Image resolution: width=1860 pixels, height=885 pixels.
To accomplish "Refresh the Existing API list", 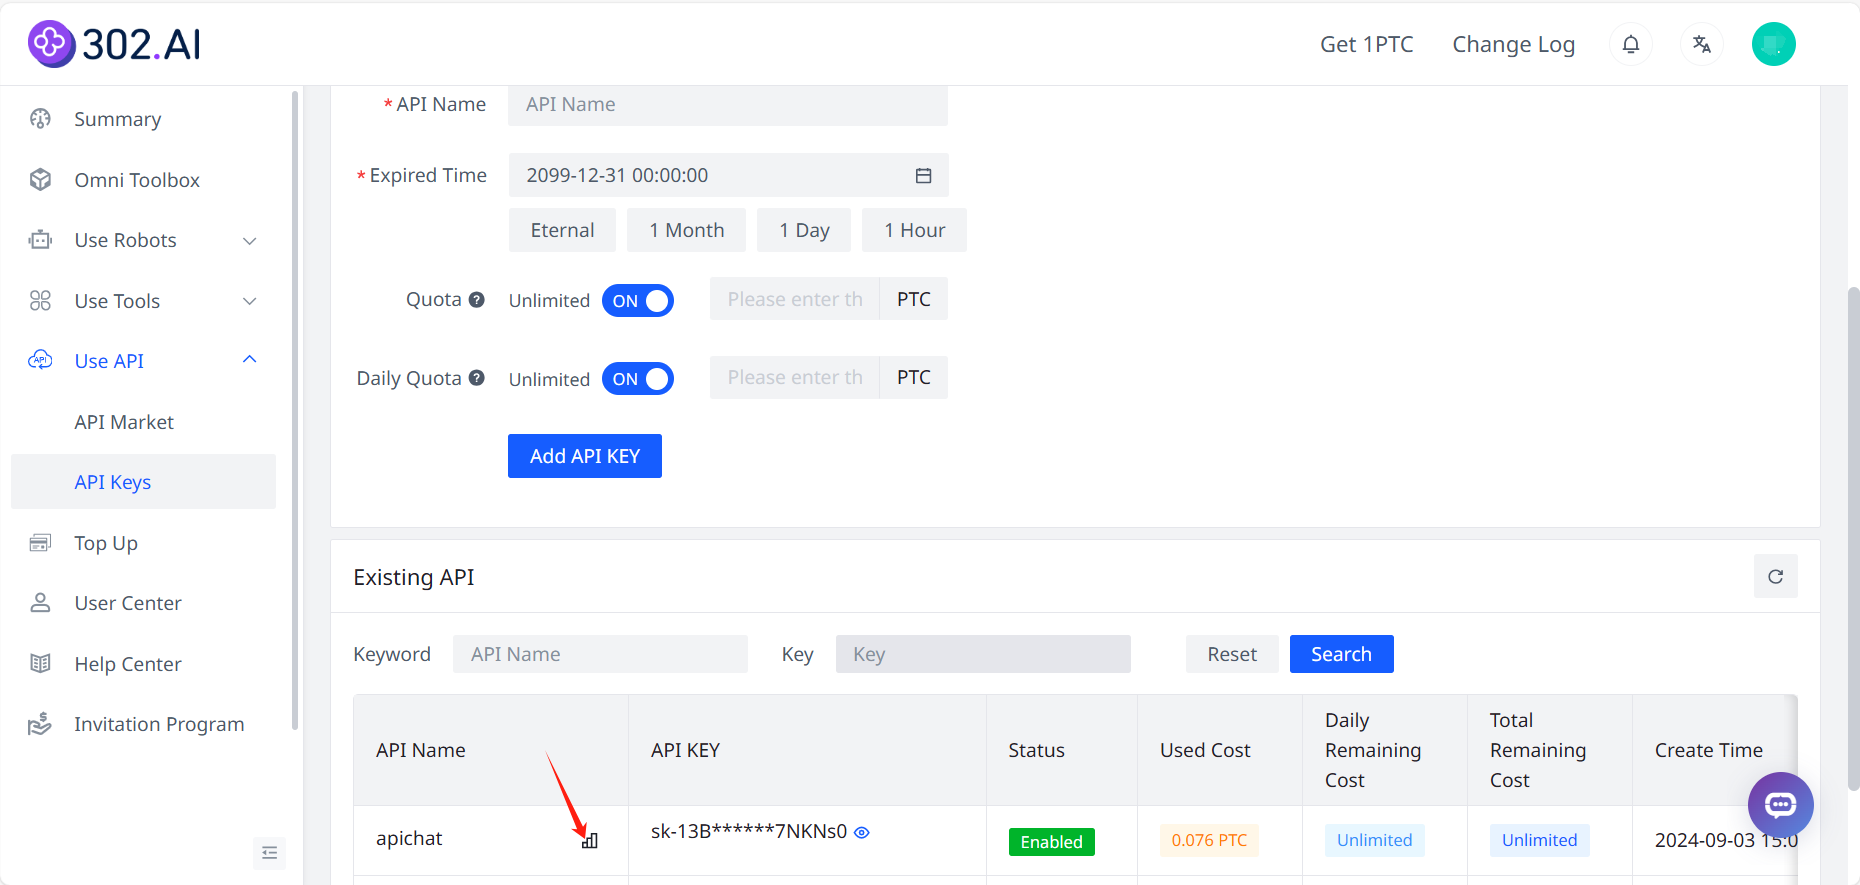I will pyautogui.click(x=1775, y=576).
